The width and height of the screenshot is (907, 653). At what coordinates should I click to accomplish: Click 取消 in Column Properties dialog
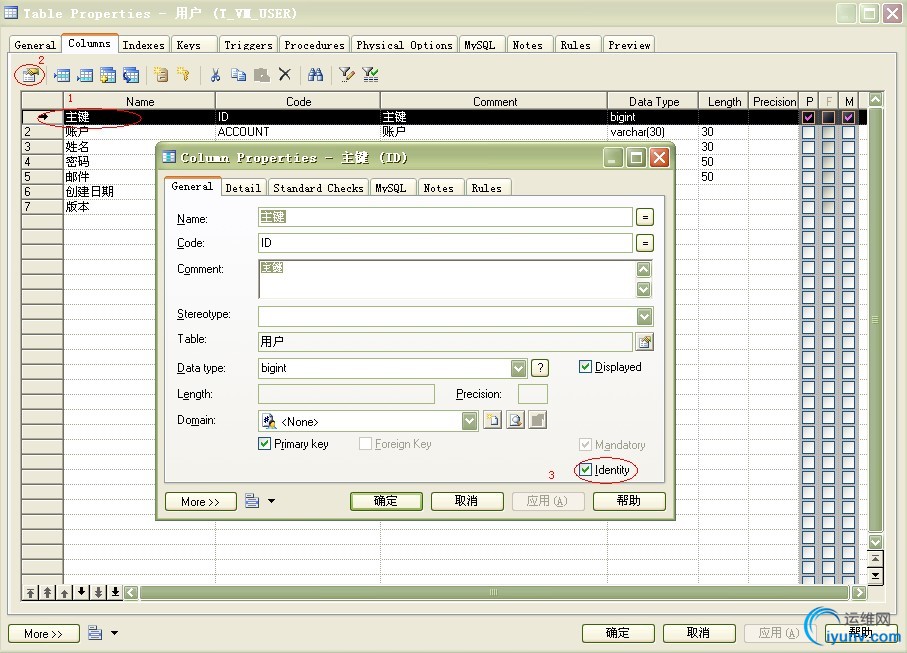click(x=467, y=501)
